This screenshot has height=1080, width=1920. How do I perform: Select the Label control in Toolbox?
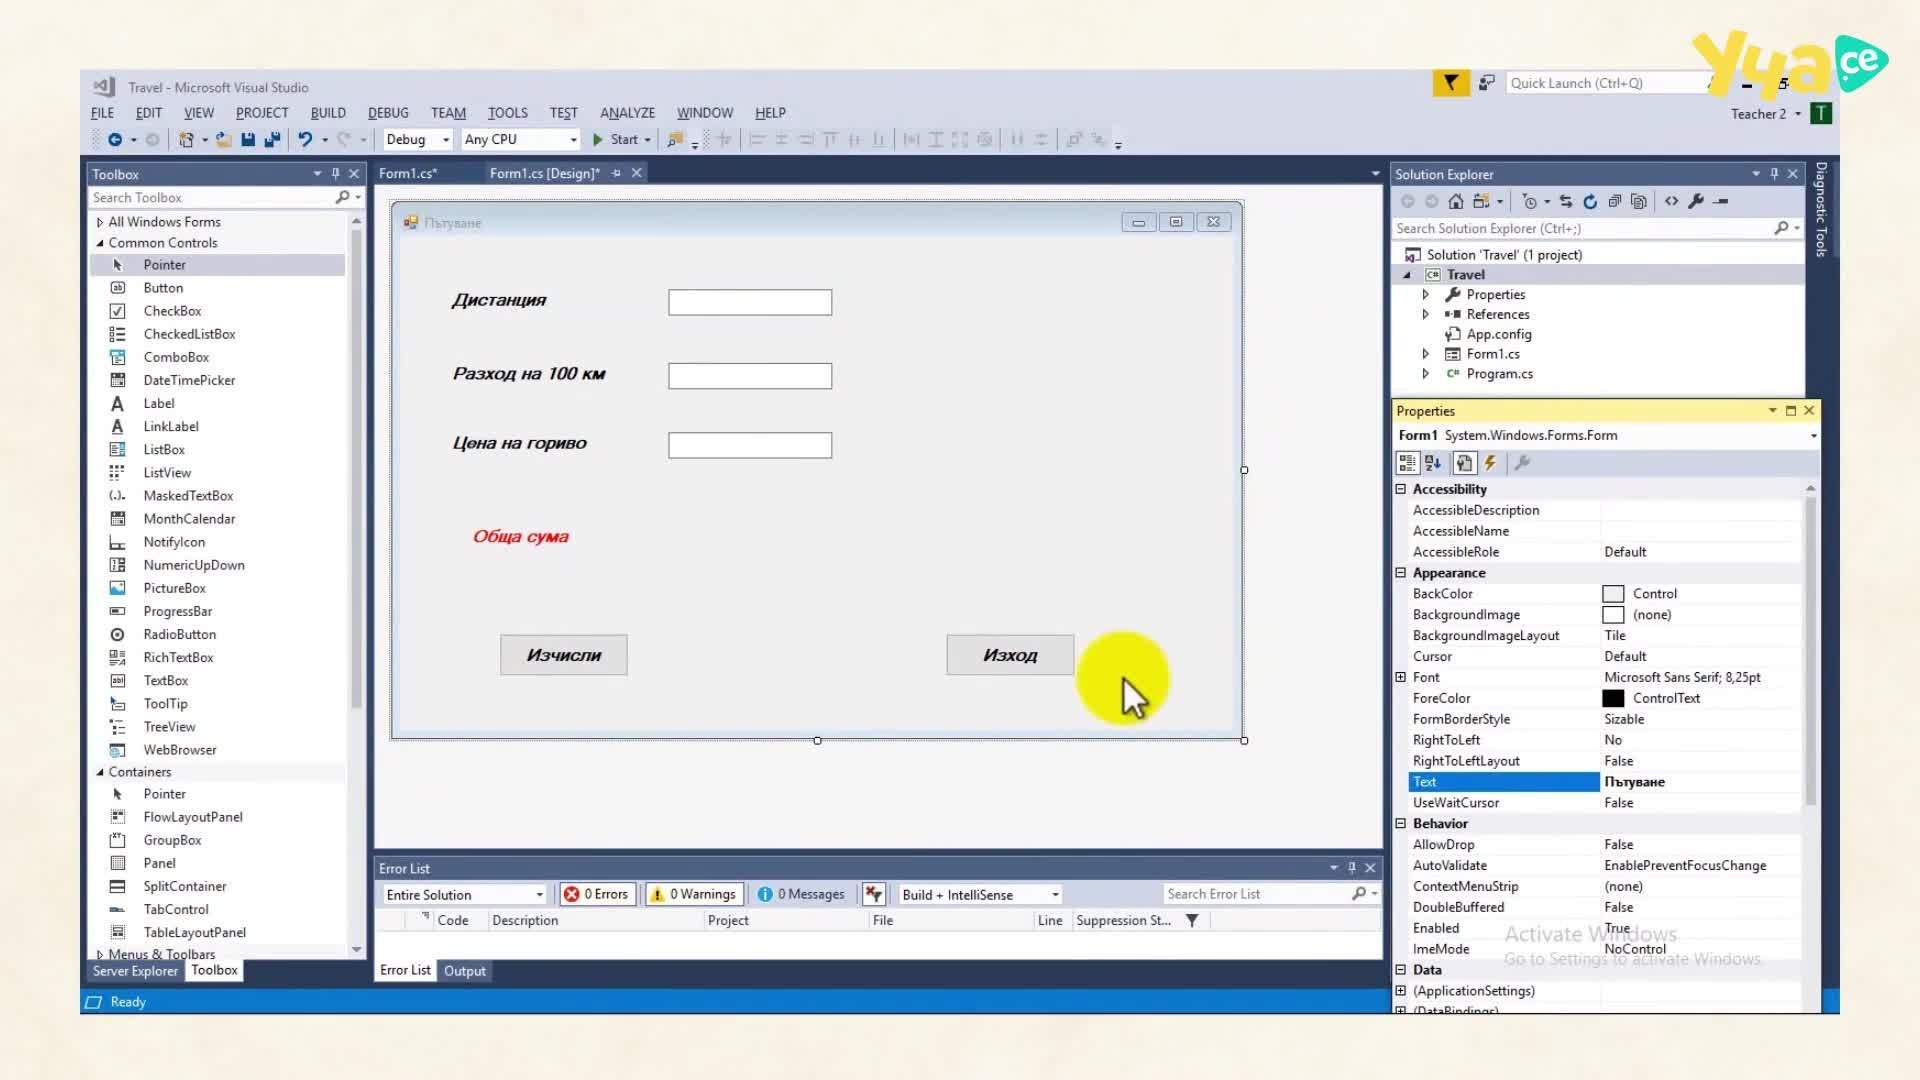click(x=158, y=403)
